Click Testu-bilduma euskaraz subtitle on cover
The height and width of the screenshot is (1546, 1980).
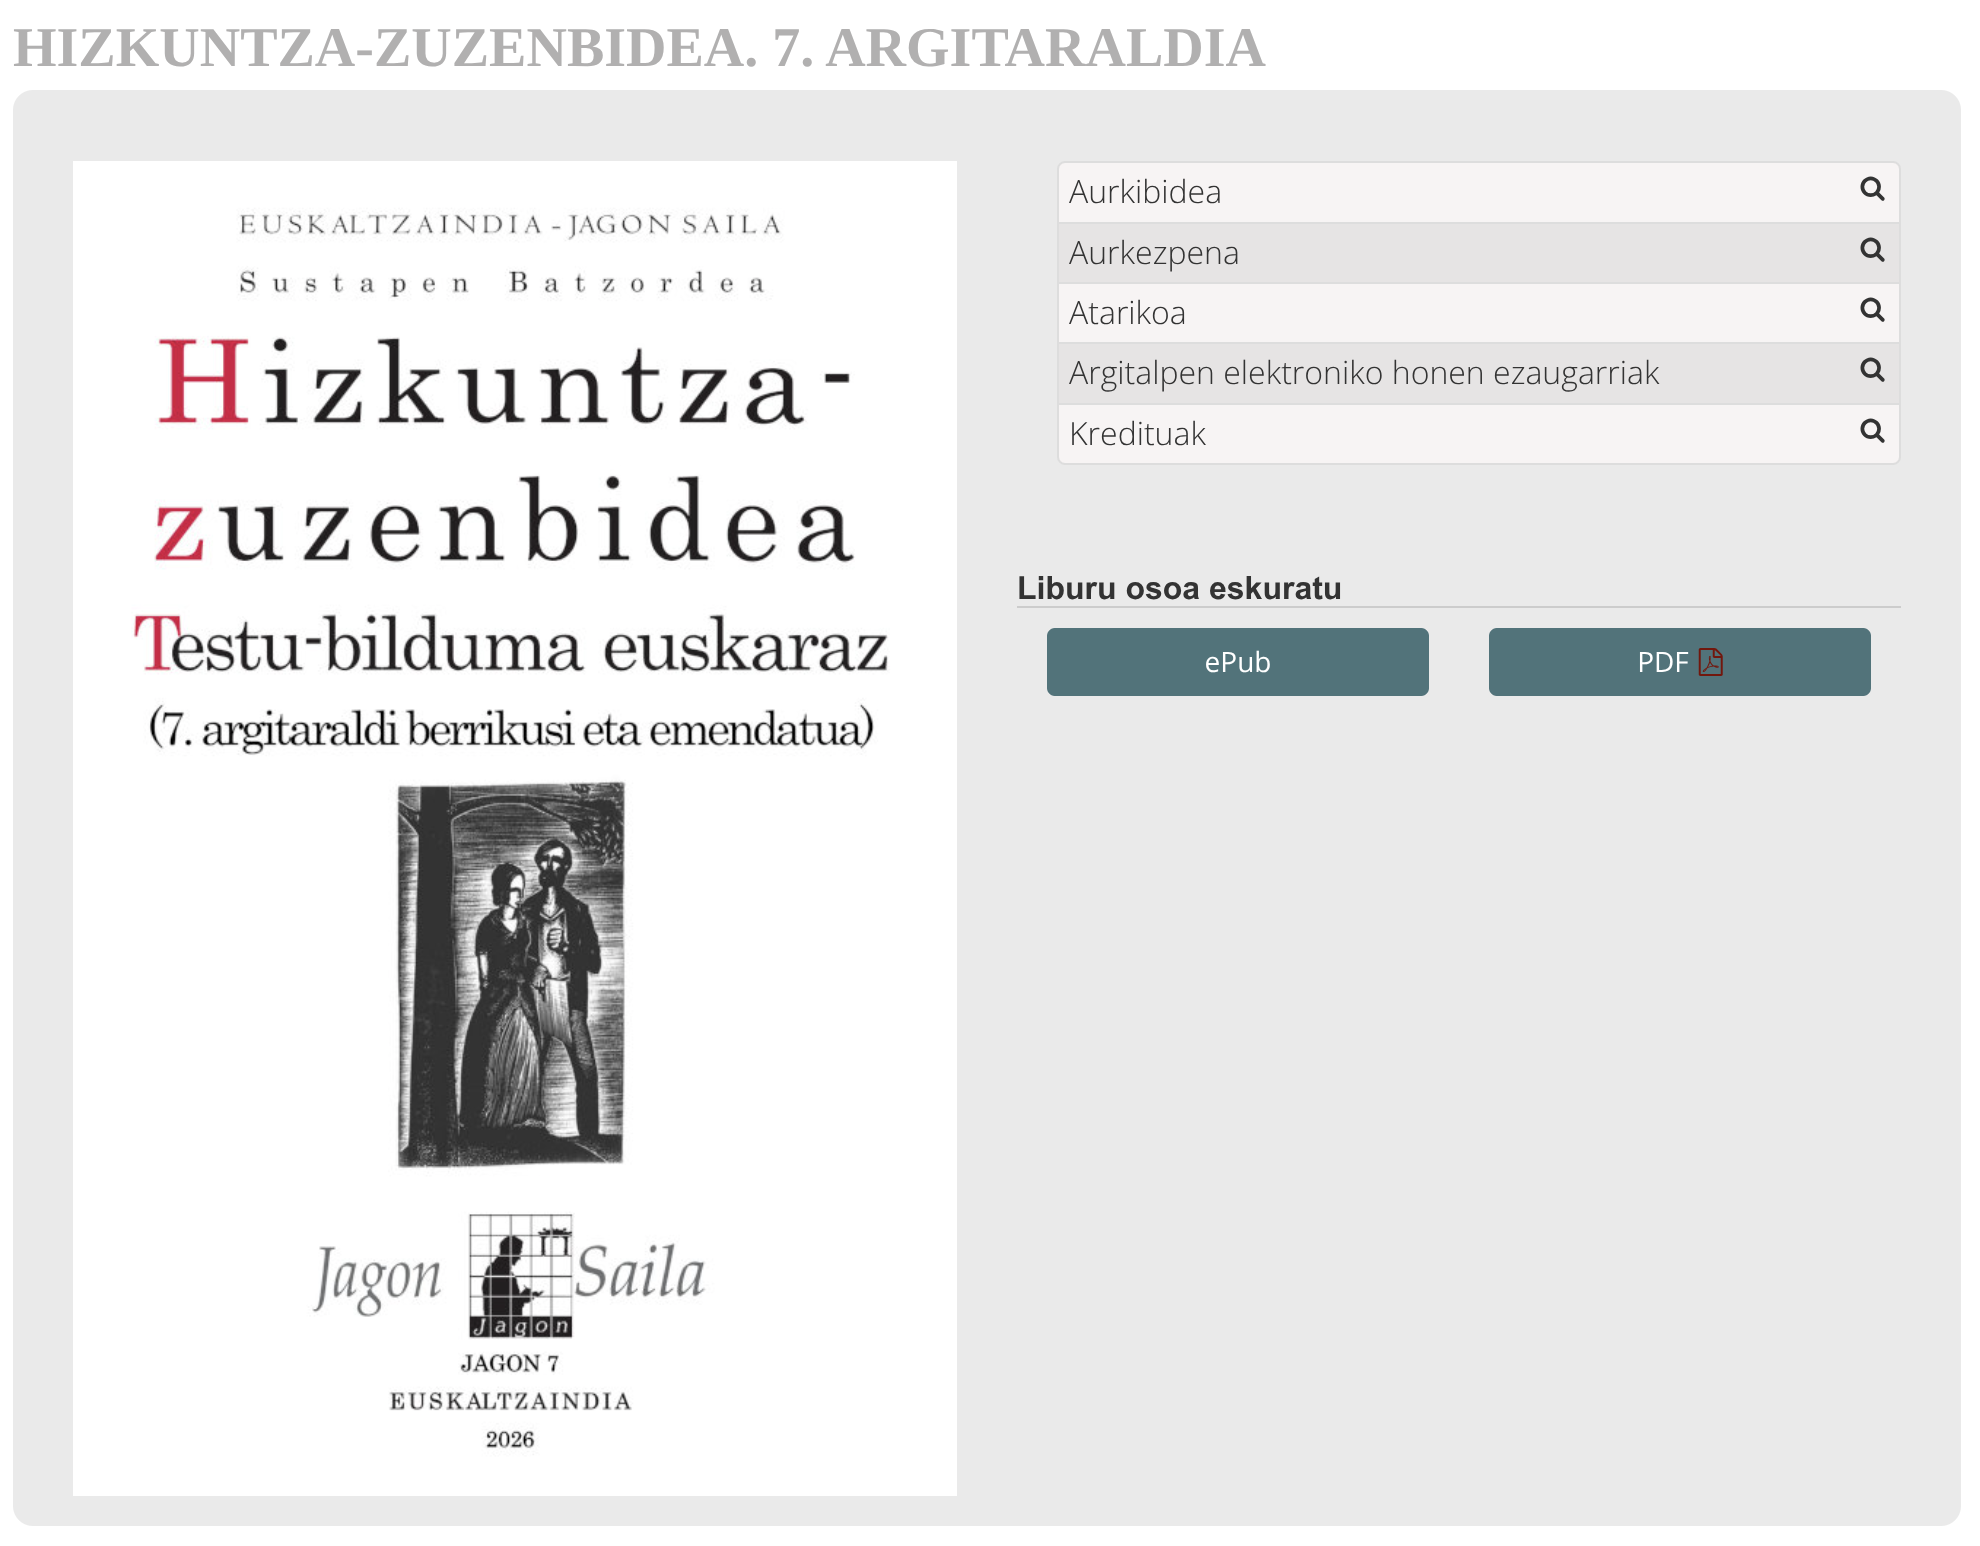click(x=511, y=644)
